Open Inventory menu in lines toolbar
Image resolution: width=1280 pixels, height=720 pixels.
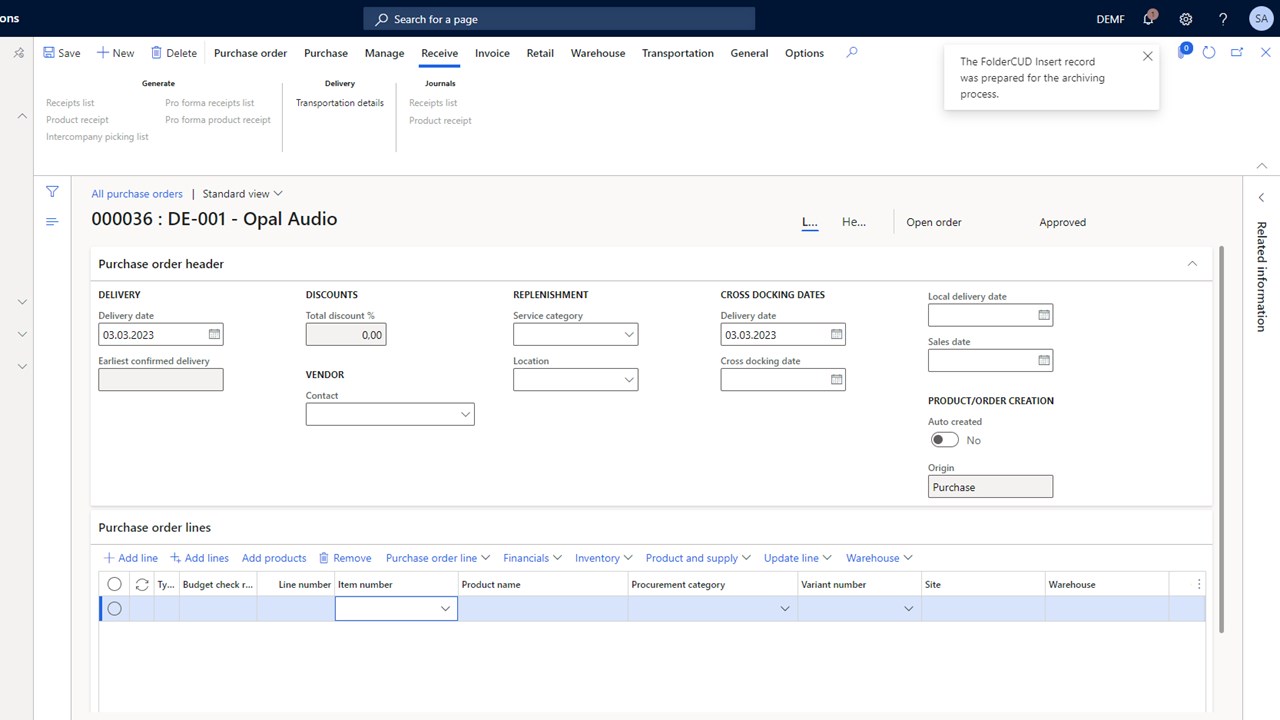tap(604, 558)
